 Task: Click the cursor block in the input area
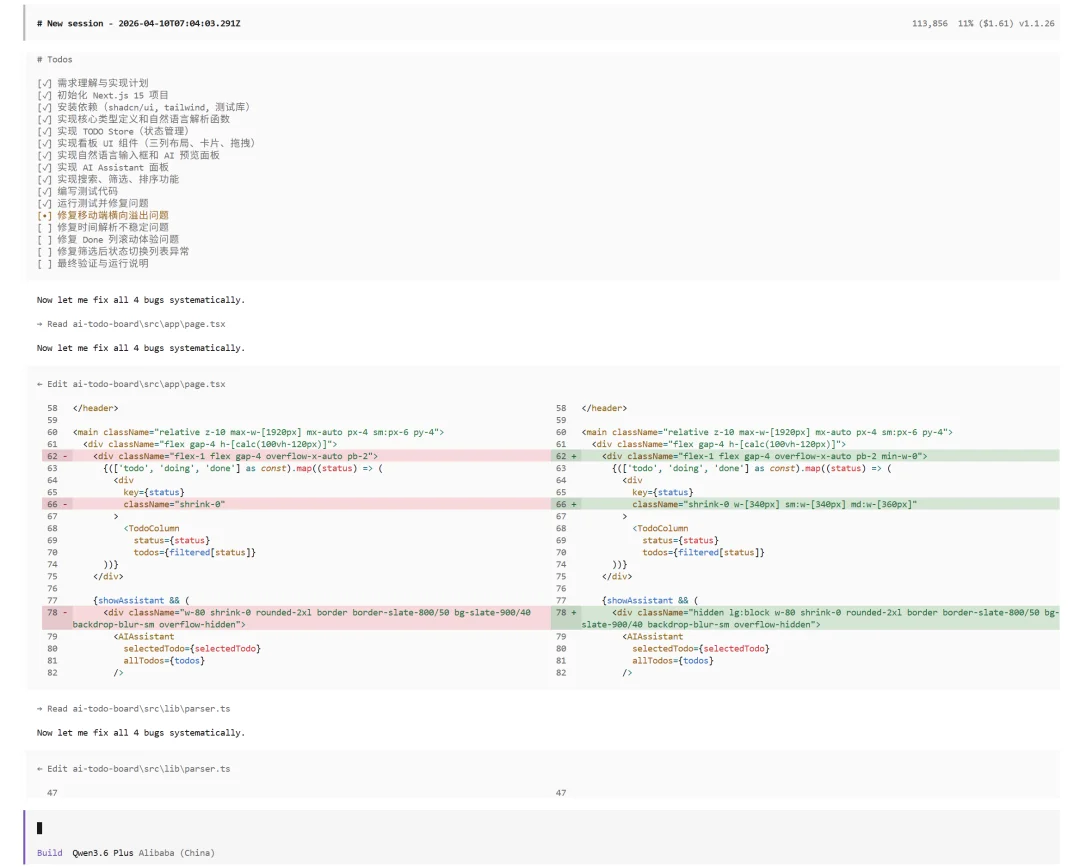pos(38,827)
